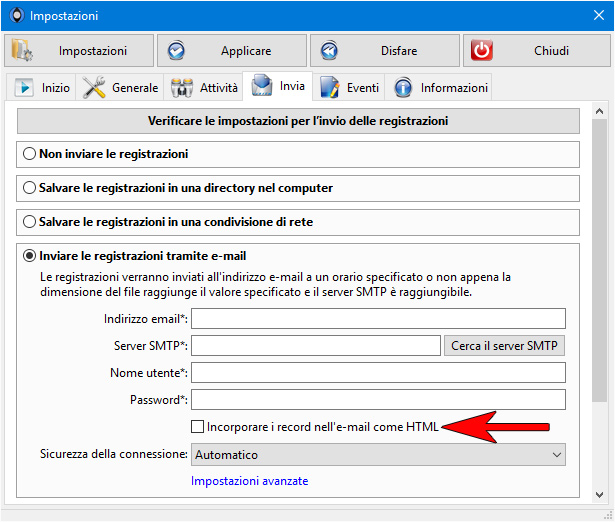
Task: Click the clock checkmark Applicare icon
Action: tap(176, 51)
